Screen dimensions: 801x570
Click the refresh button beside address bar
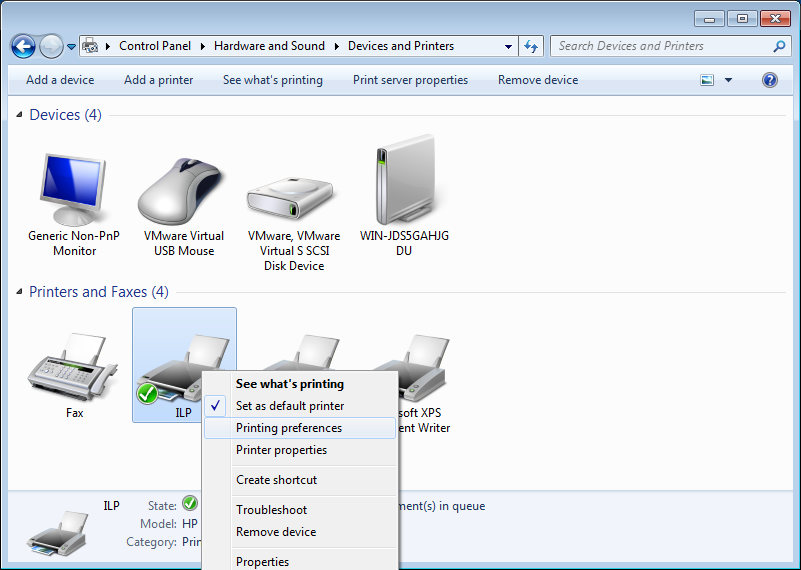[531, 46]
